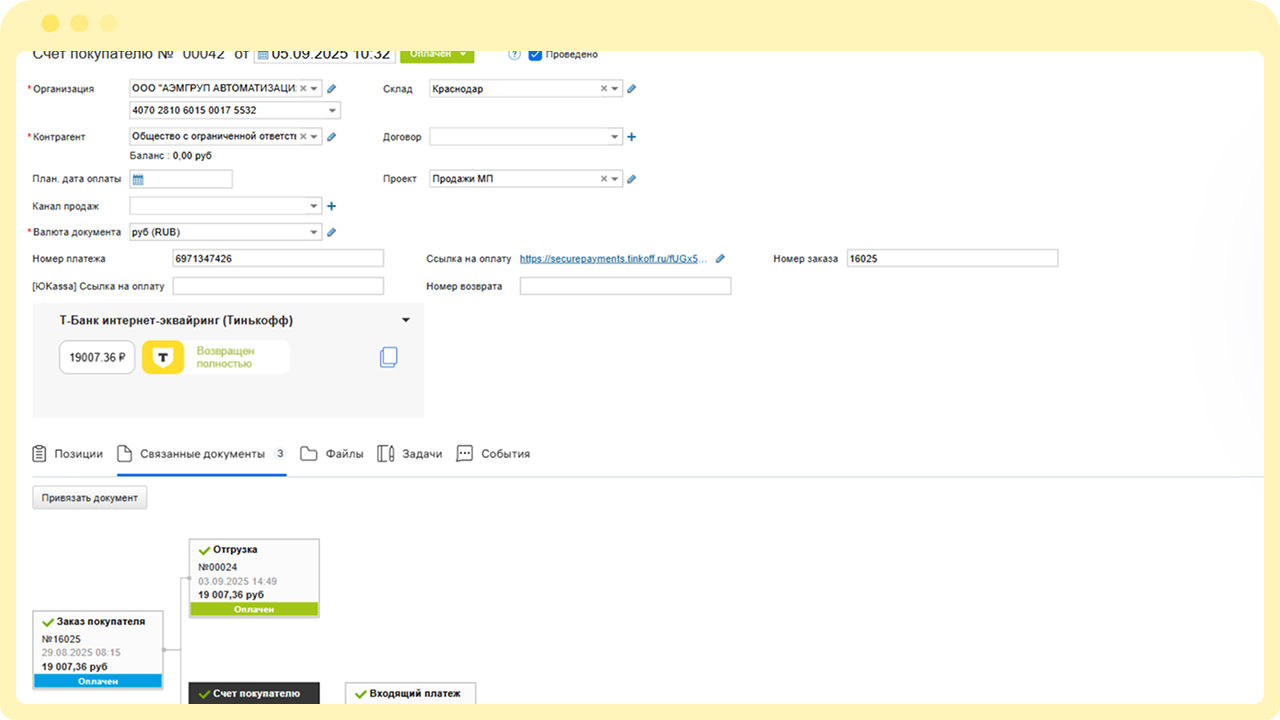This screenshot has height=720, width=1280.
Task: Add a new Канал продаж with plus icon
Action: pyautogui.click(x=332, y=206)
